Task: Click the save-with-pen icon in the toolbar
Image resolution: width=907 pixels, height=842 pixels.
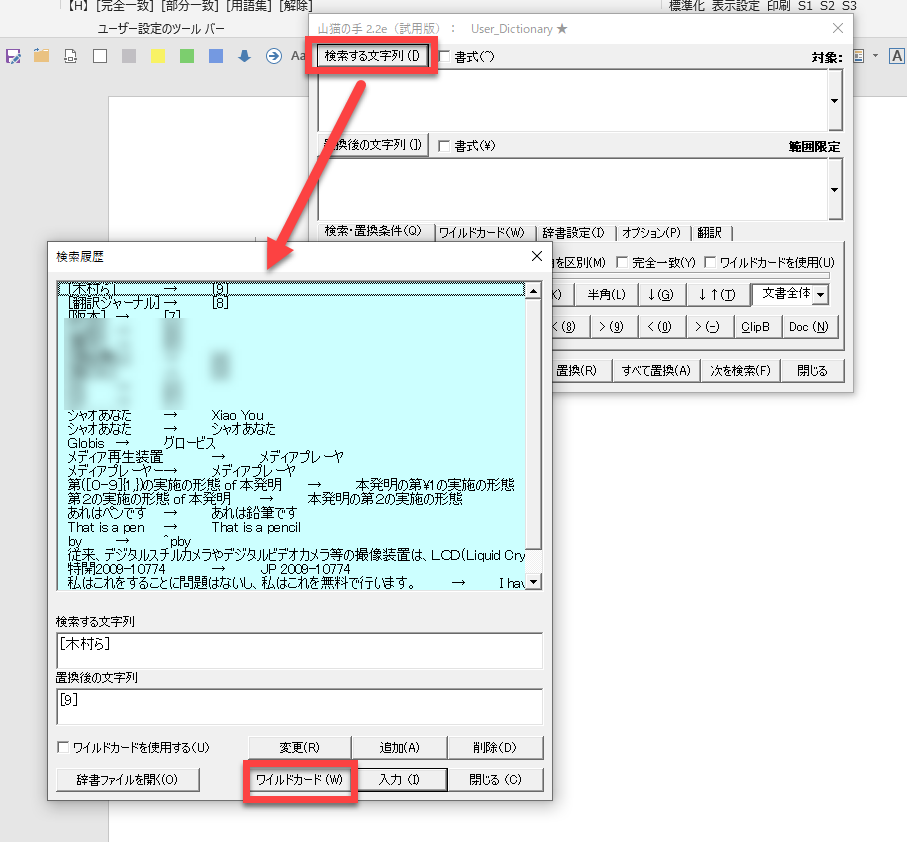Action: tap(13, 56)
